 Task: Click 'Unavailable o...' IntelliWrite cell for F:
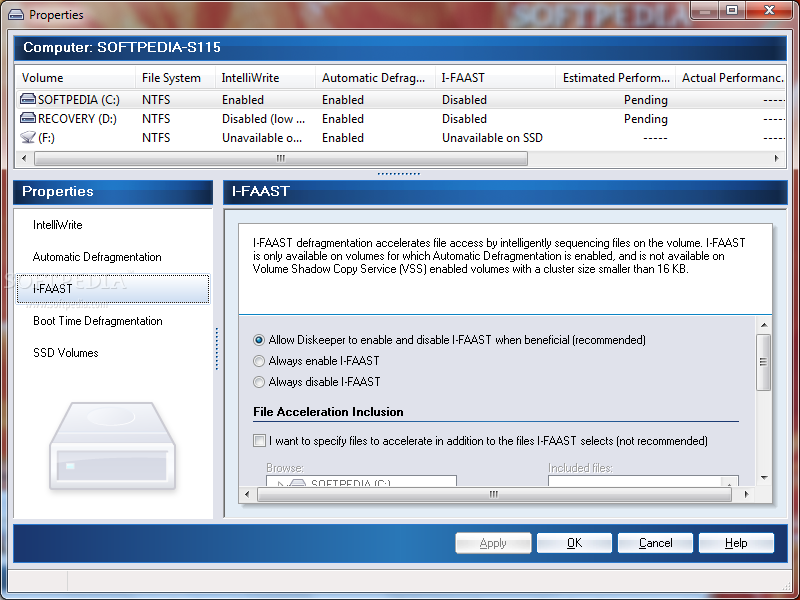pos(262,138)
